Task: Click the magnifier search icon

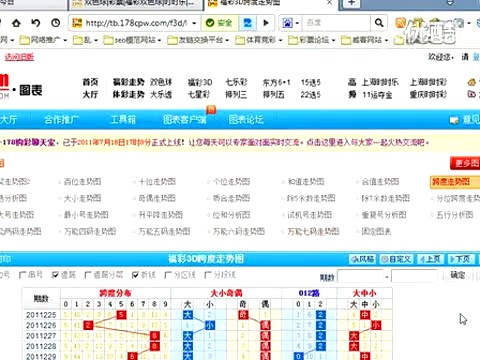Action: click(x=379, y=23)
